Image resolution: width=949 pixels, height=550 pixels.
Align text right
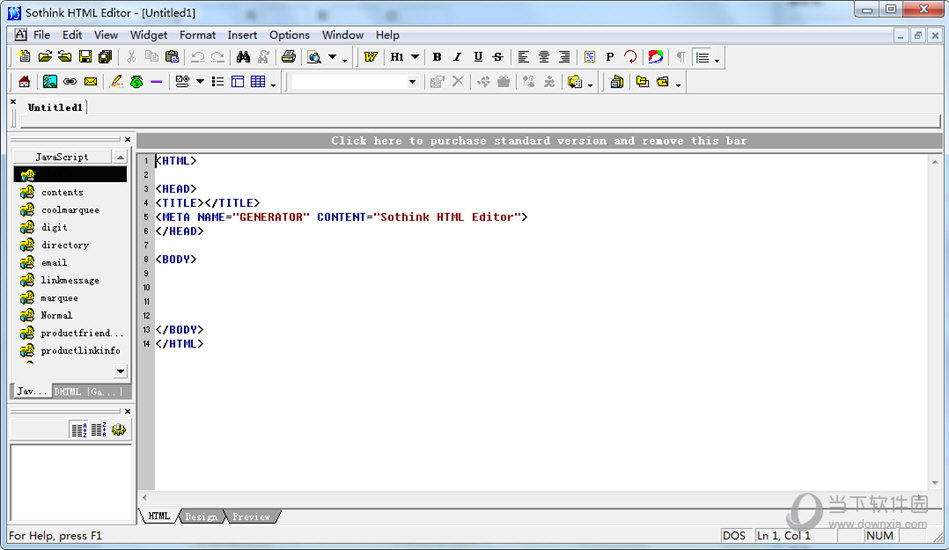[563, 57]
